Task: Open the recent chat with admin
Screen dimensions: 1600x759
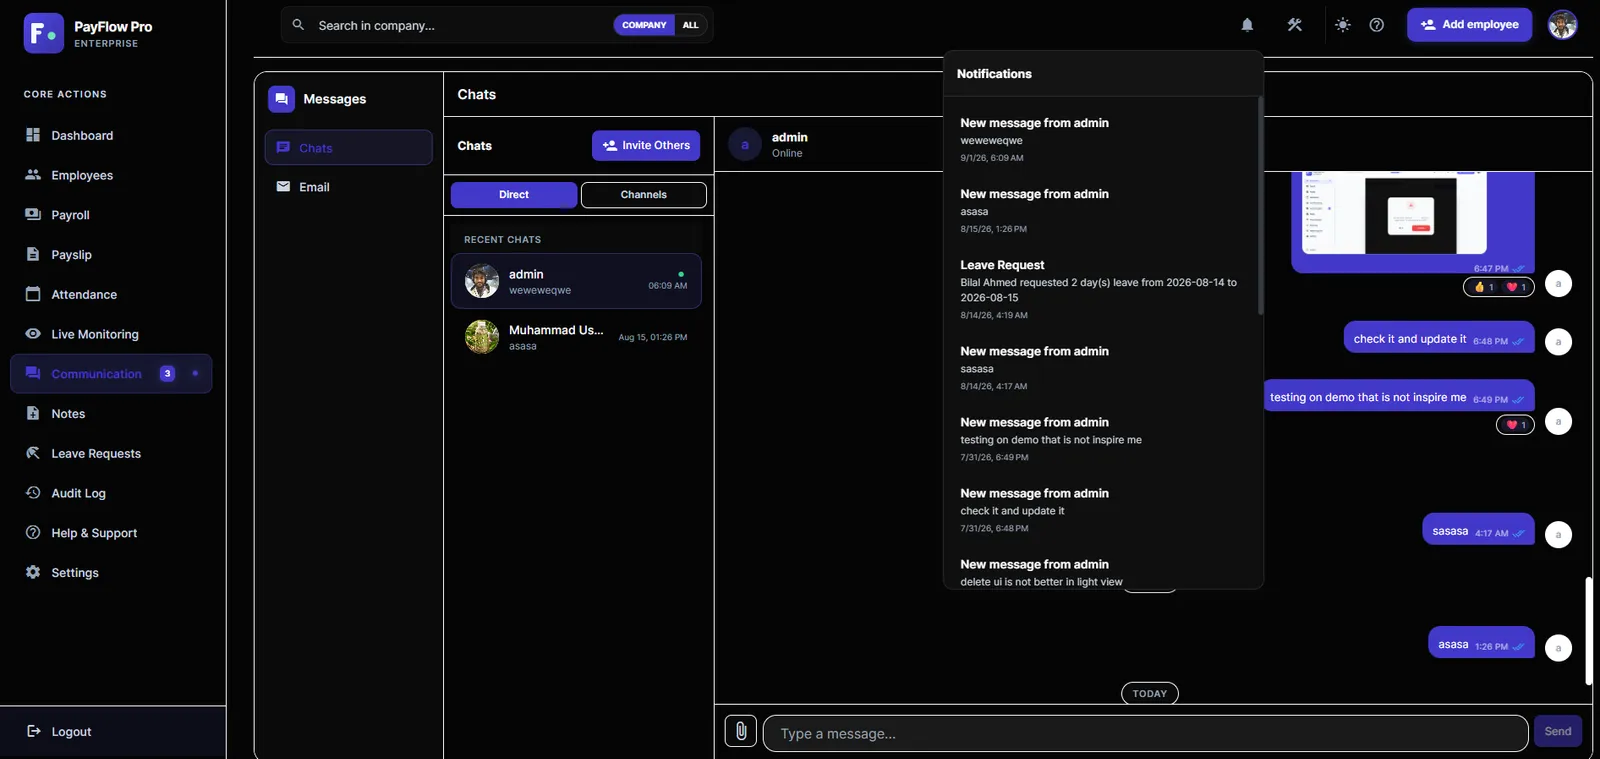Action: tap(576, 281)
